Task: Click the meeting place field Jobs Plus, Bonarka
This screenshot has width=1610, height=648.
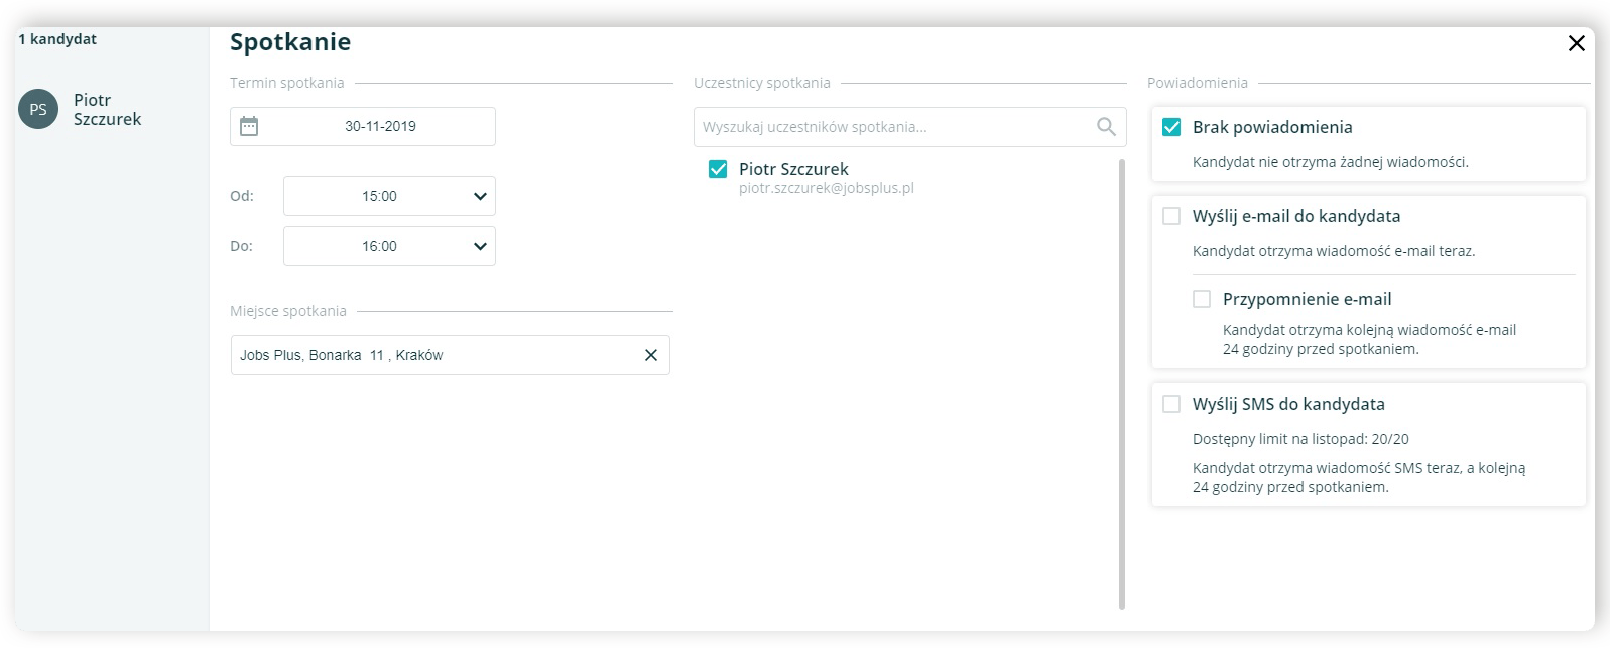Action: (450, 355)
